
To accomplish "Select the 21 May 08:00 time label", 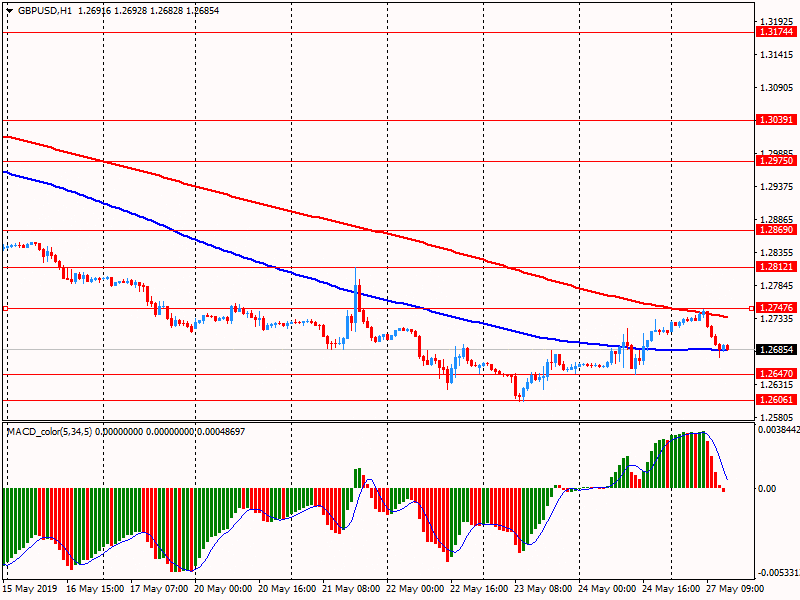I will 351,590.
